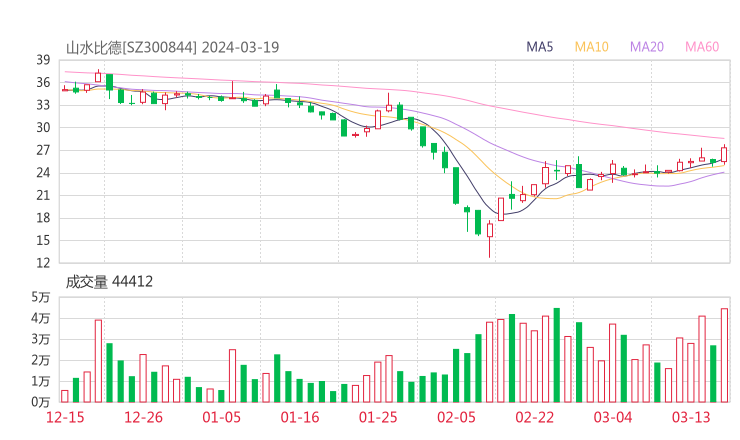
Task: Toggle the MA20 legend line
Action: click(x=647, y=47)
